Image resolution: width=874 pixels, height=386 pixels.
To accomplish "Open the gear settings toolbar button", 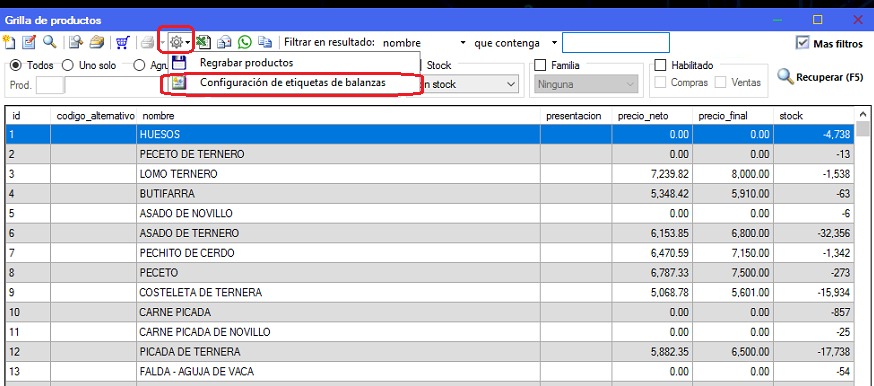I will point(179,42).
